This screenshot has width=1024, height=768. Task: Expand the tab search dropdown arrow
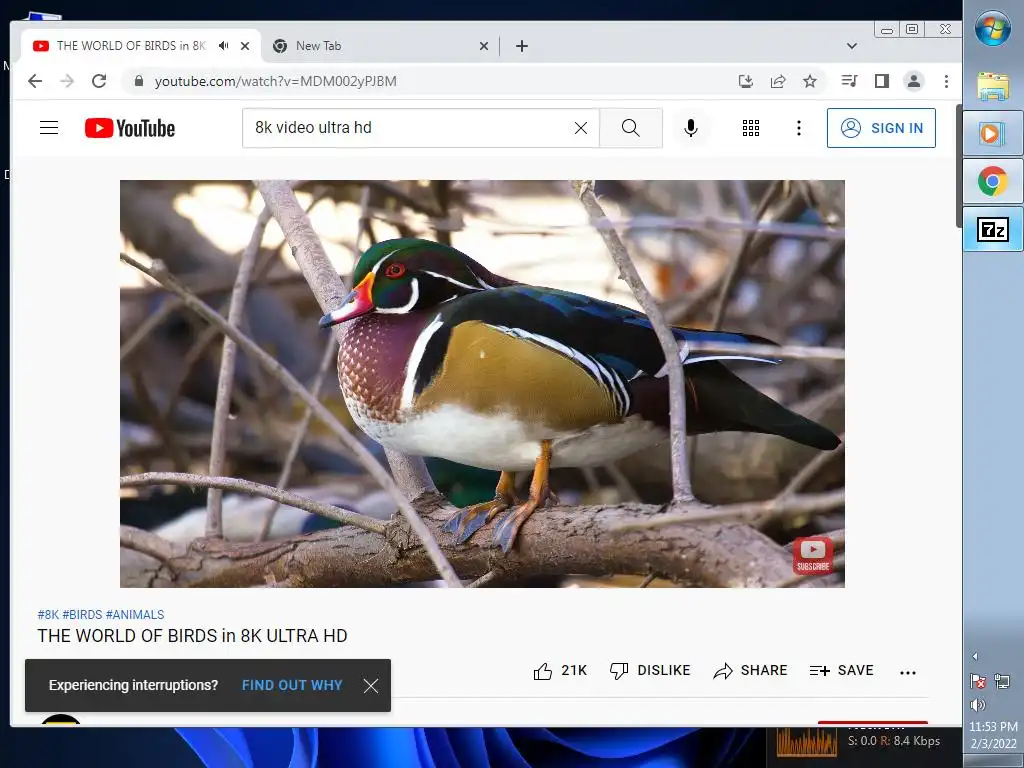(x=852, y=46)
